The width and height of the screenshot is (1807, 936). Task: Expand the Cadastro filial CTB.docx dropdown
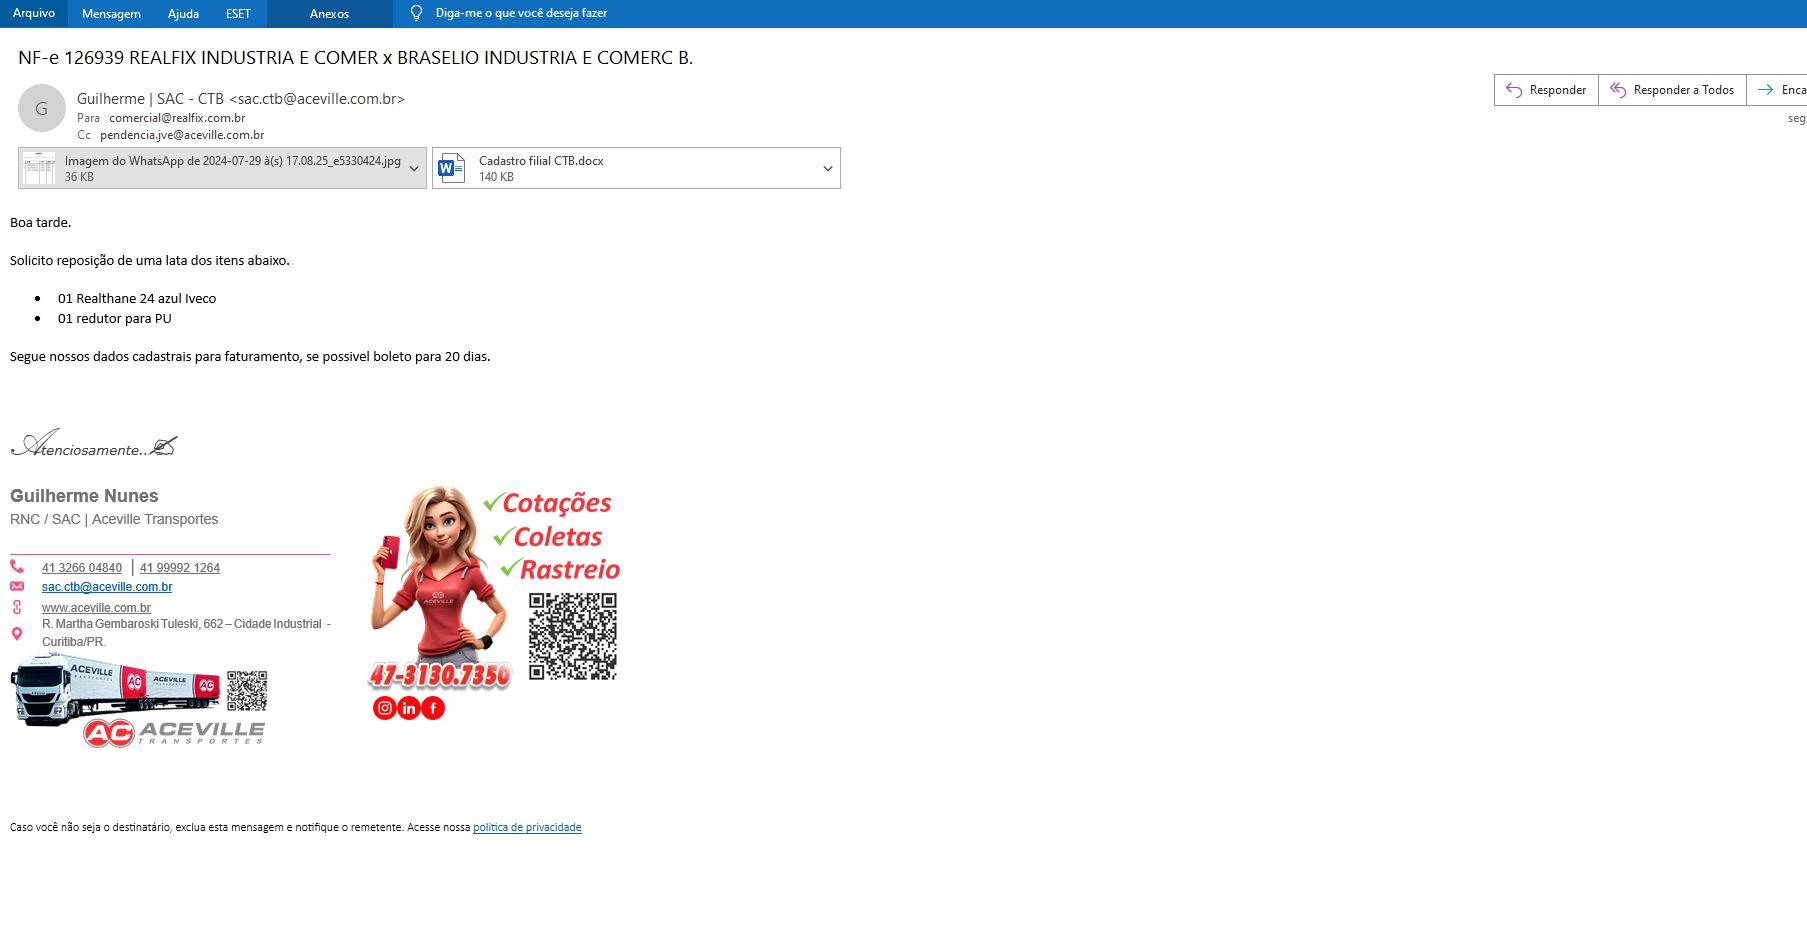click(x=827, y=168)
